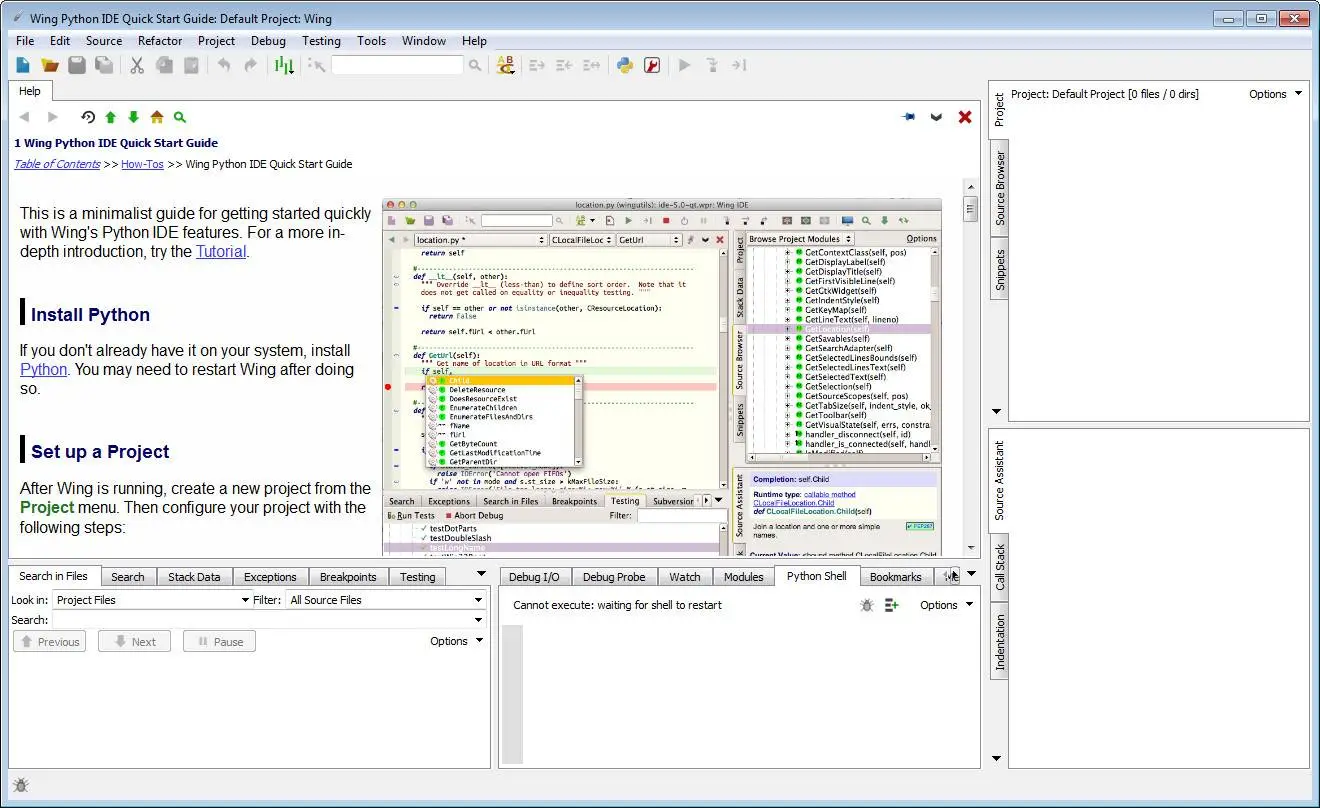Toggle the blue pin on Help tab
Screen dimensions: 1320x808
[x=908, y=117]
